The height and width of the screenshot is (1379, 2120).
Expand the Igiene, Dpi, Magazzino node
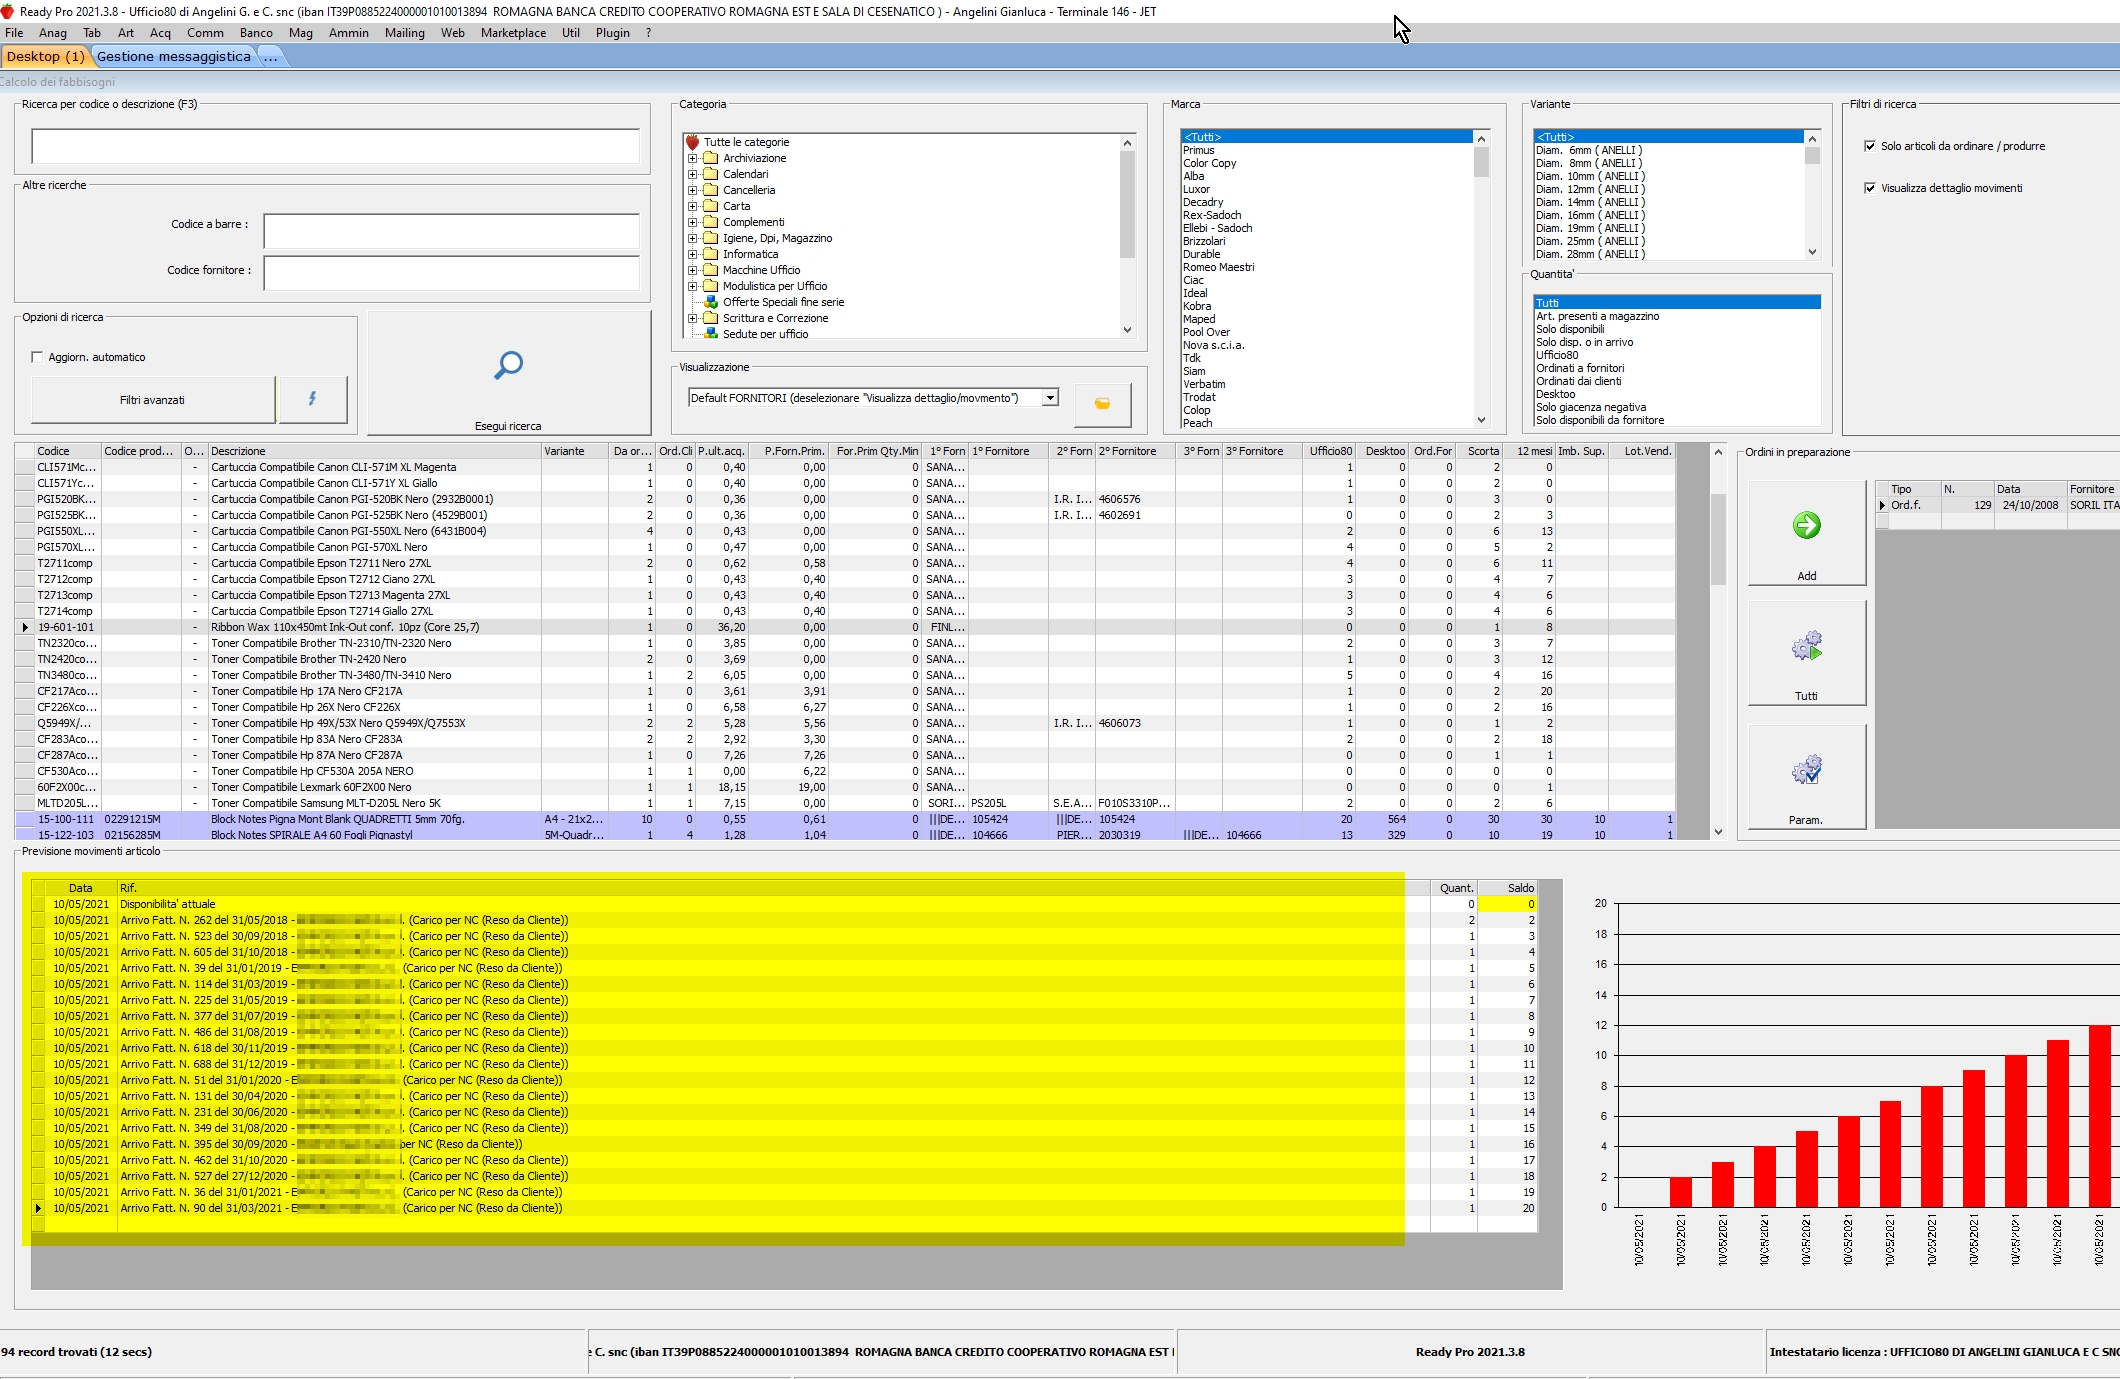coord(692,238)
